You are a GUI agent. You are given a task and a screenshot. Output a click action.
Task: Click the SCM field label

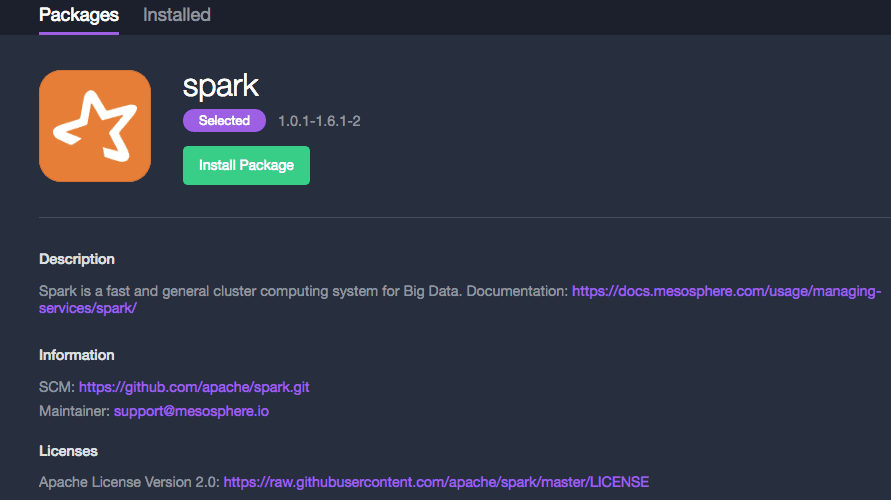56,386
